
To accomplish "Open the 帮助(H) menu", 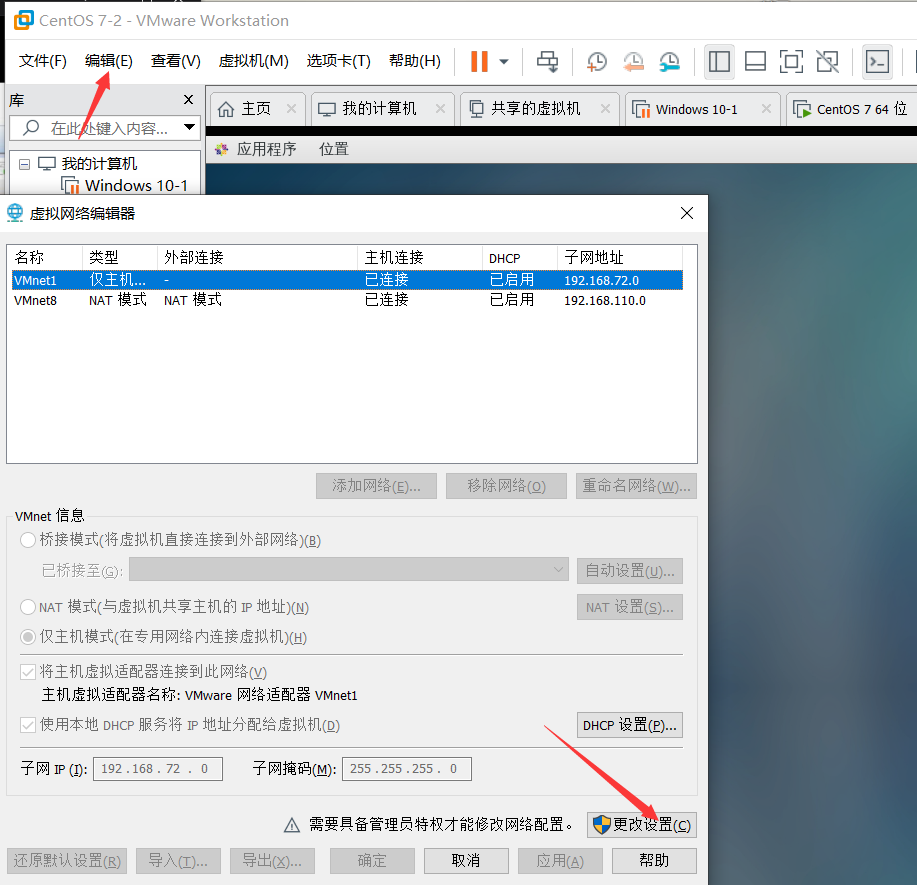I will 415,61.
